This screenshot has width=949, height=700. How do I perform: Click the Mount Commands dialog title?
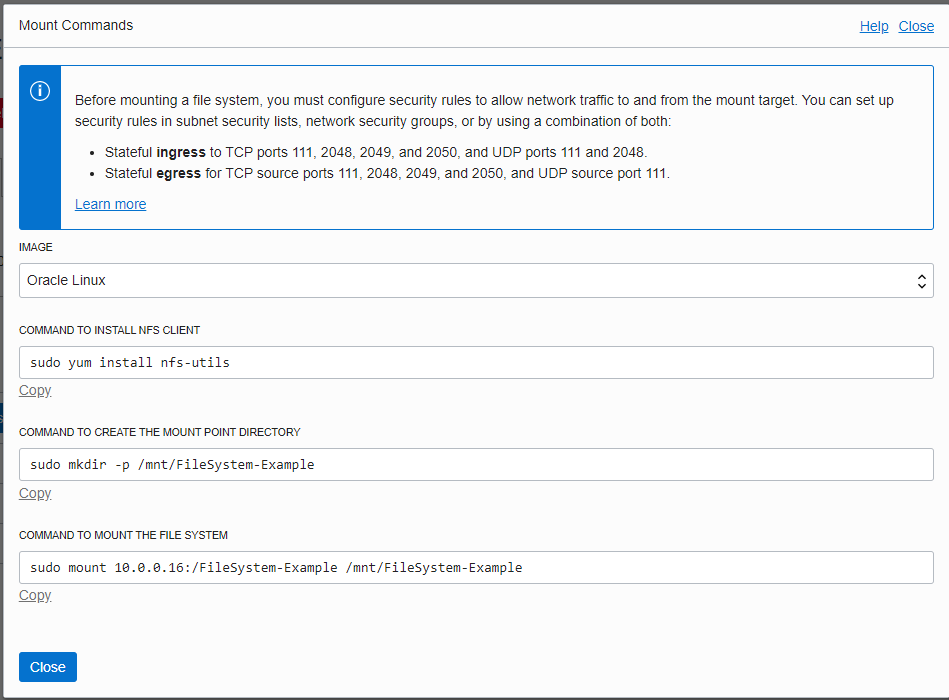(75, 25)
